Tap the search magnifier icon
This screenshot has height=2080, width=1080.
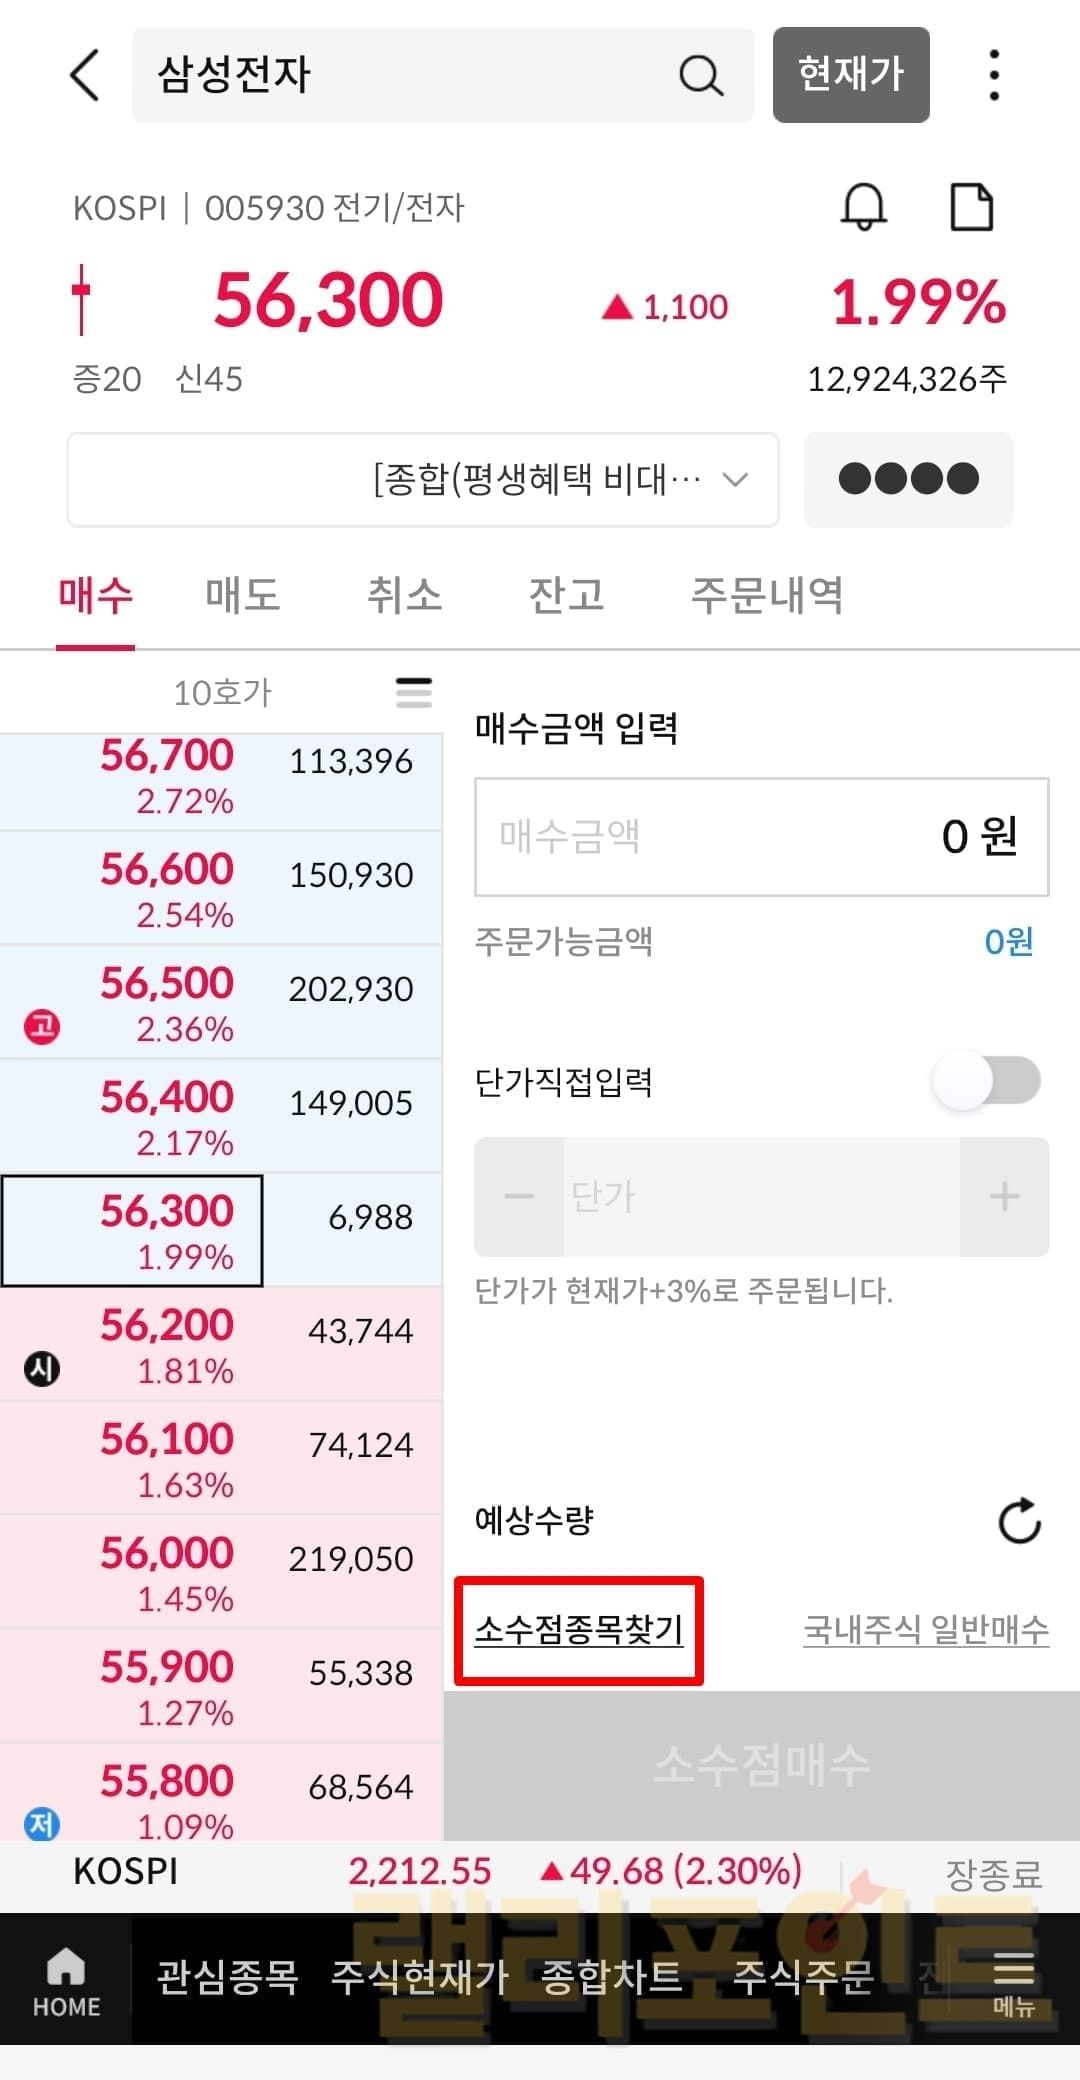pos(700,76)
